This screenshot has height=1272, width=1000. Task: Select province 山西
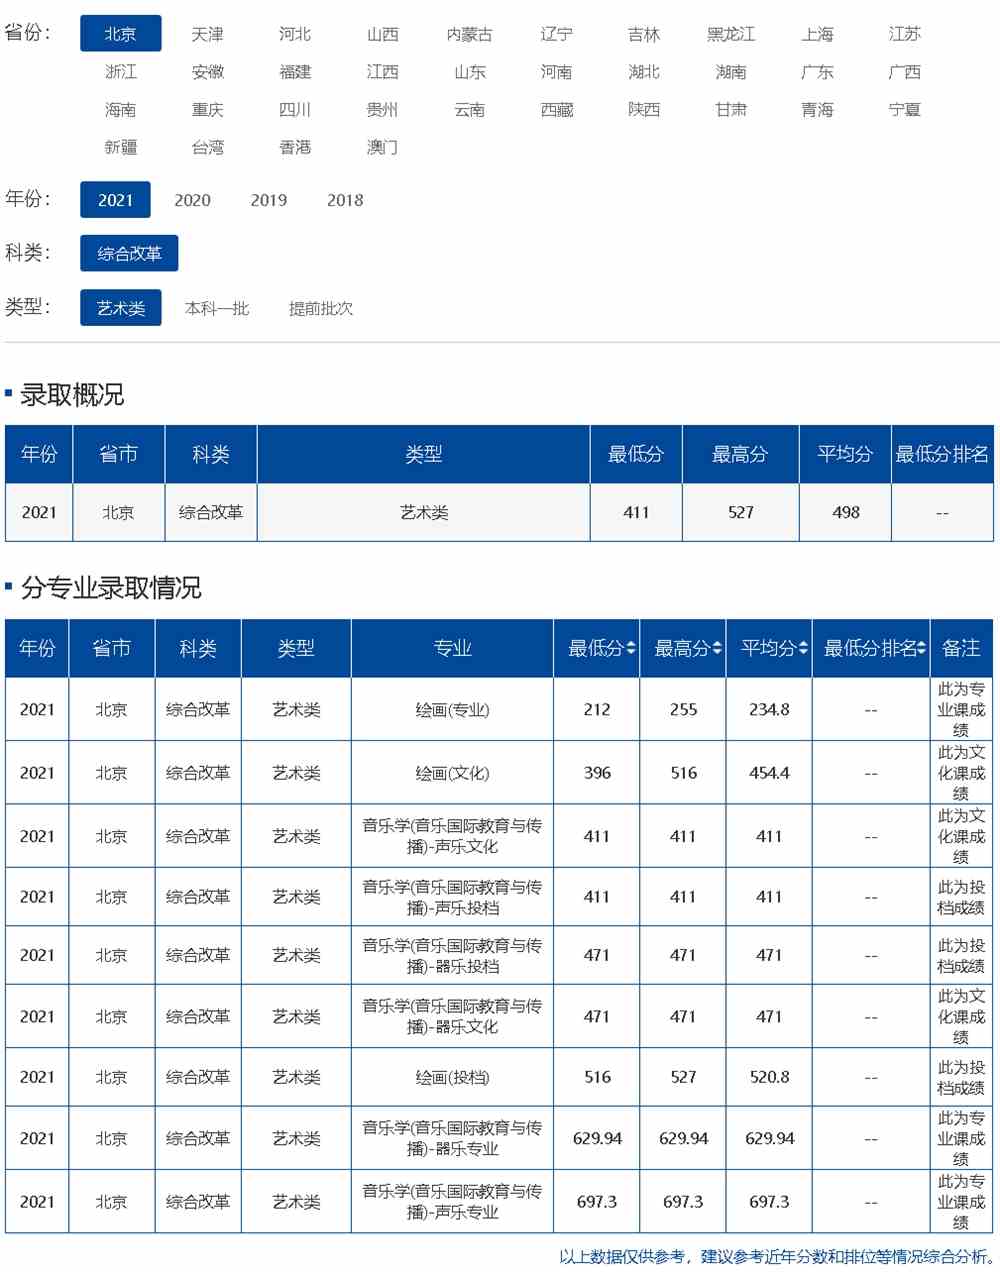pos(382,34)
